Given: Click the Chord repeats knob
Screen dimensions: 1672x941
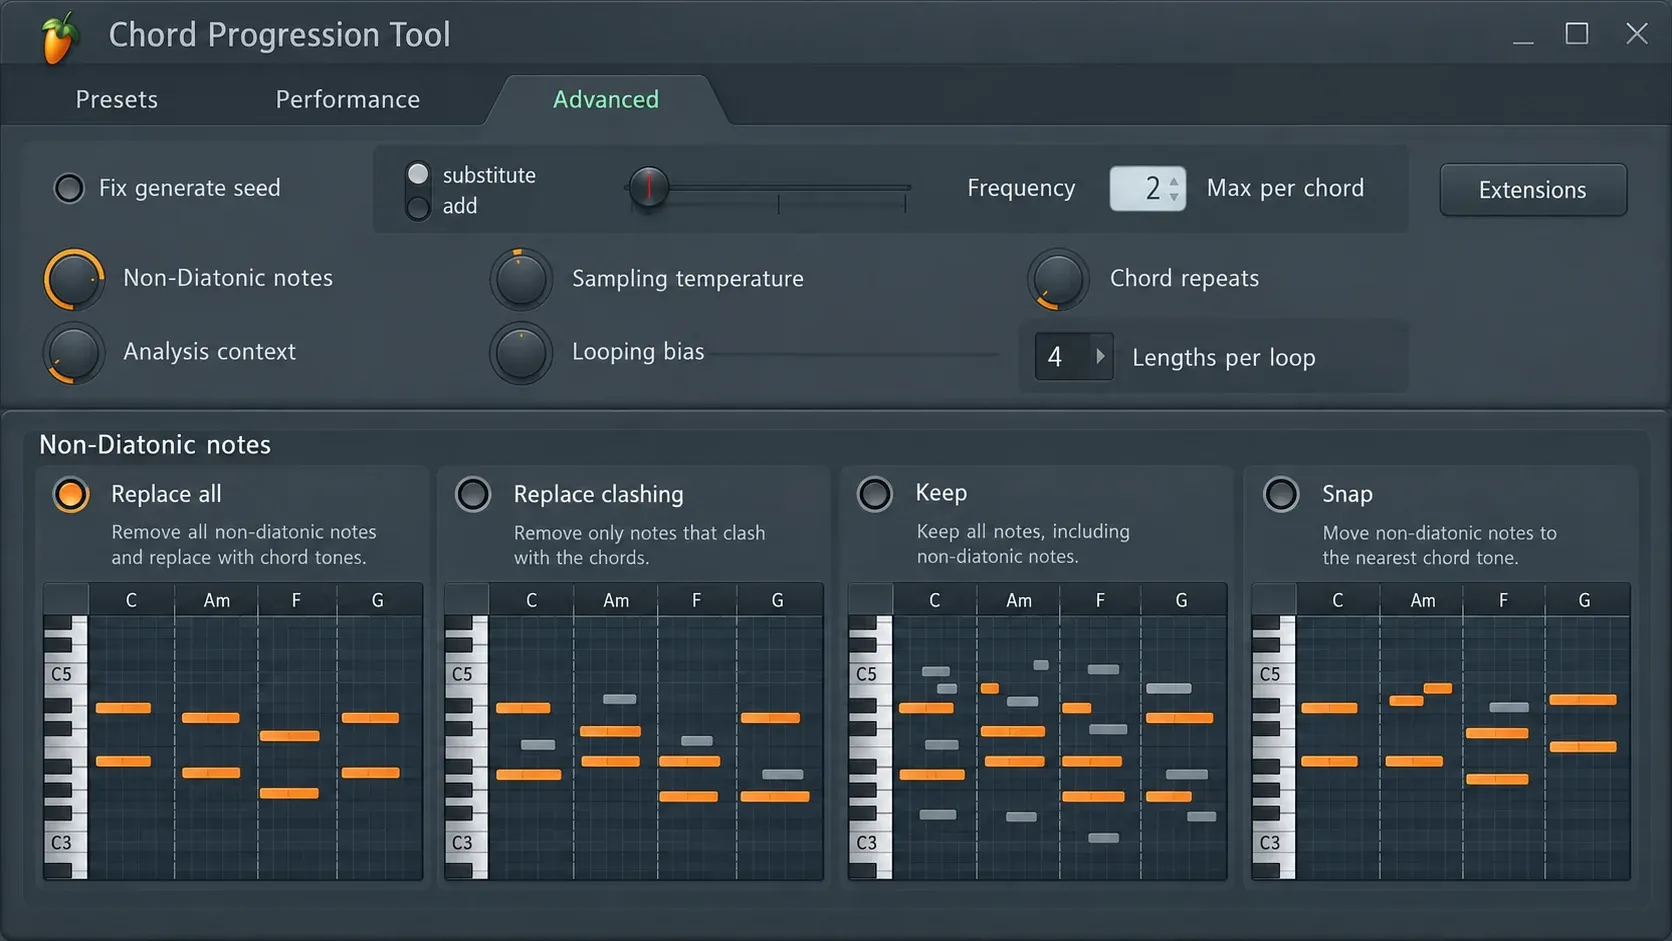Looking at the screenshot, I should tap(1058, 279).
